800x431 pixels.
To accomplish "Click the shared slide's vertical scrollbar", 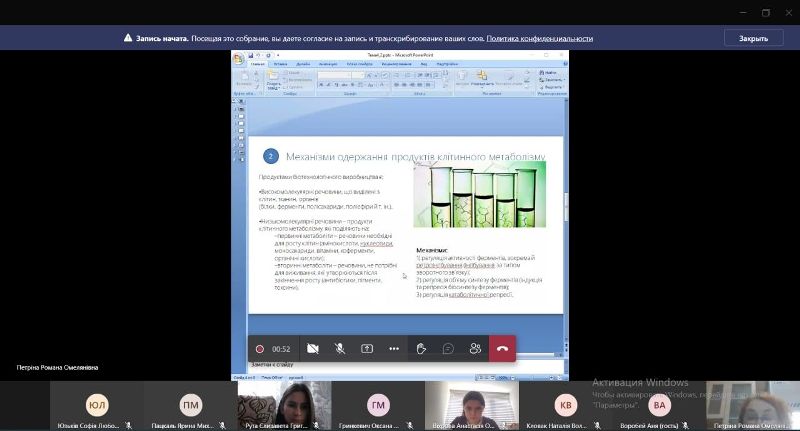I will (x=566, y=200).
